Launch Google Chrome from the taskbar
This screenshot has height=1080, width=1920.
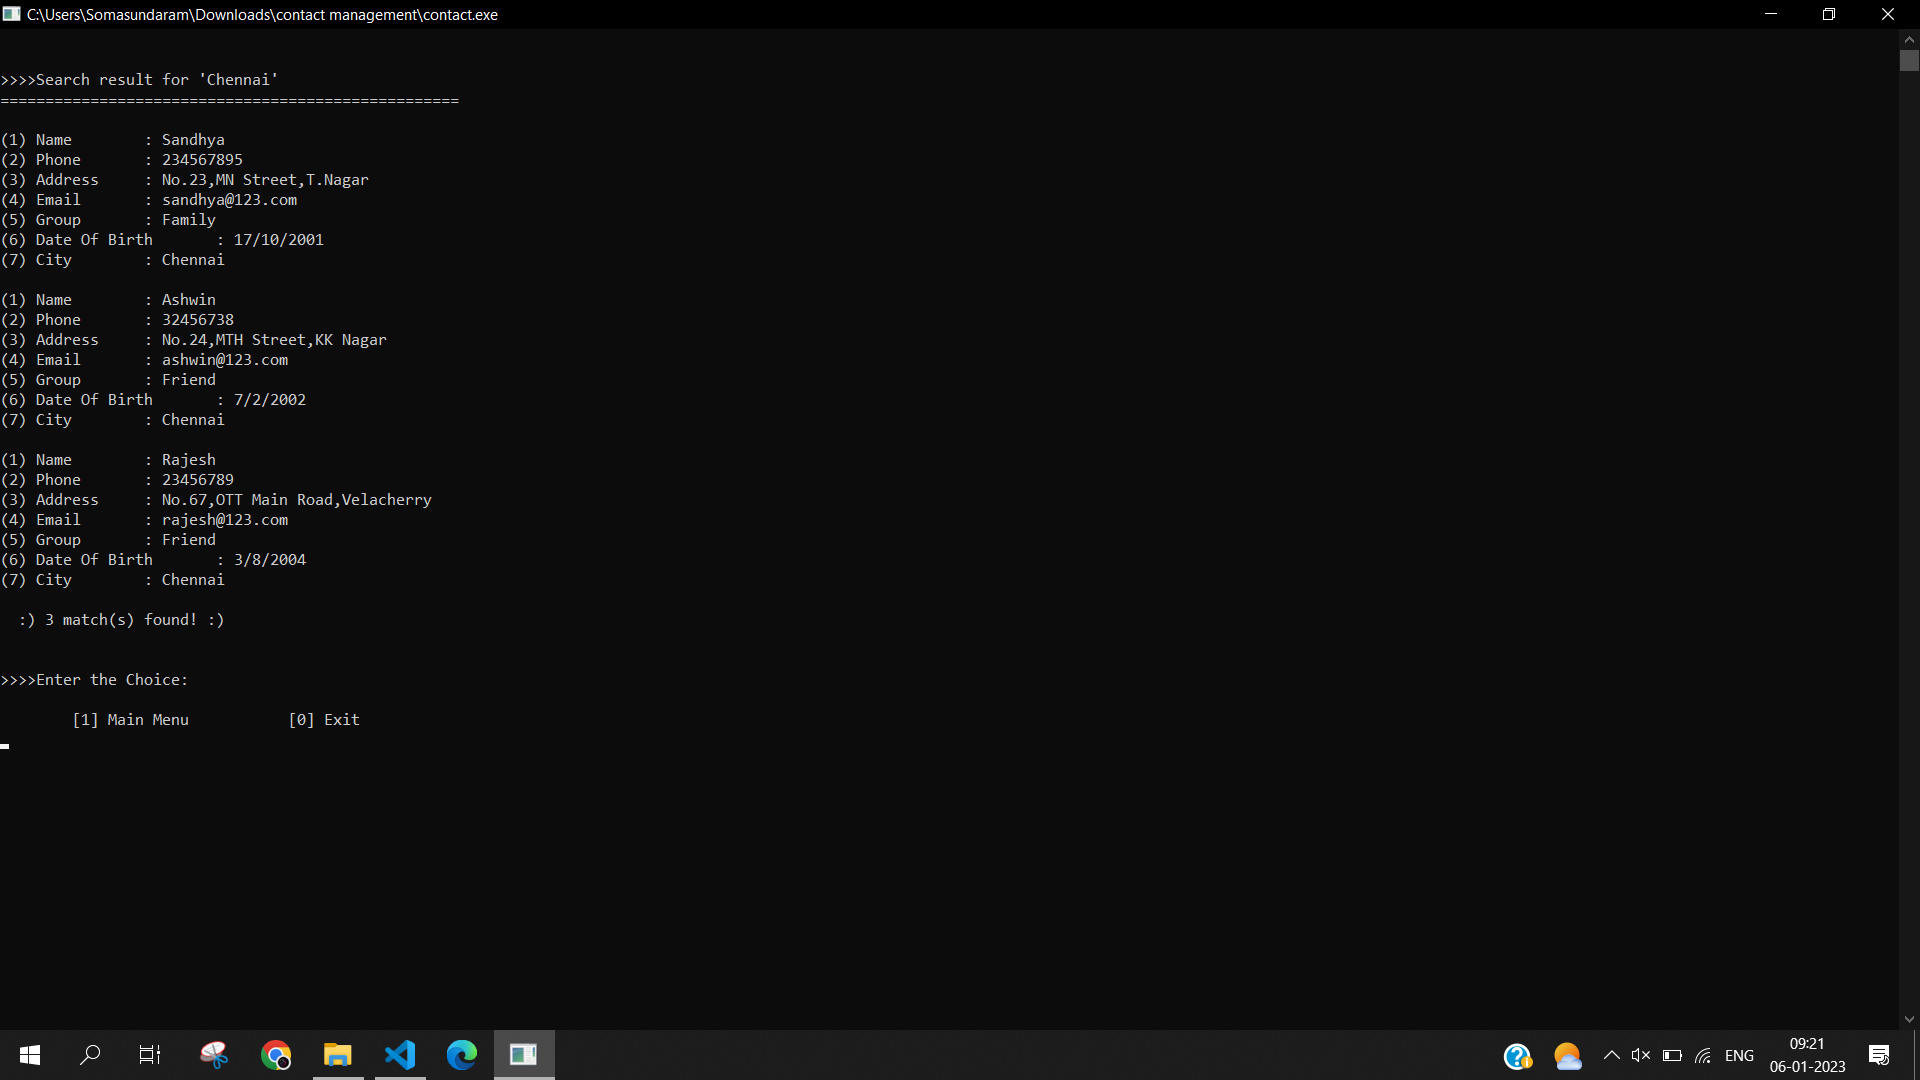[275, 1055]
